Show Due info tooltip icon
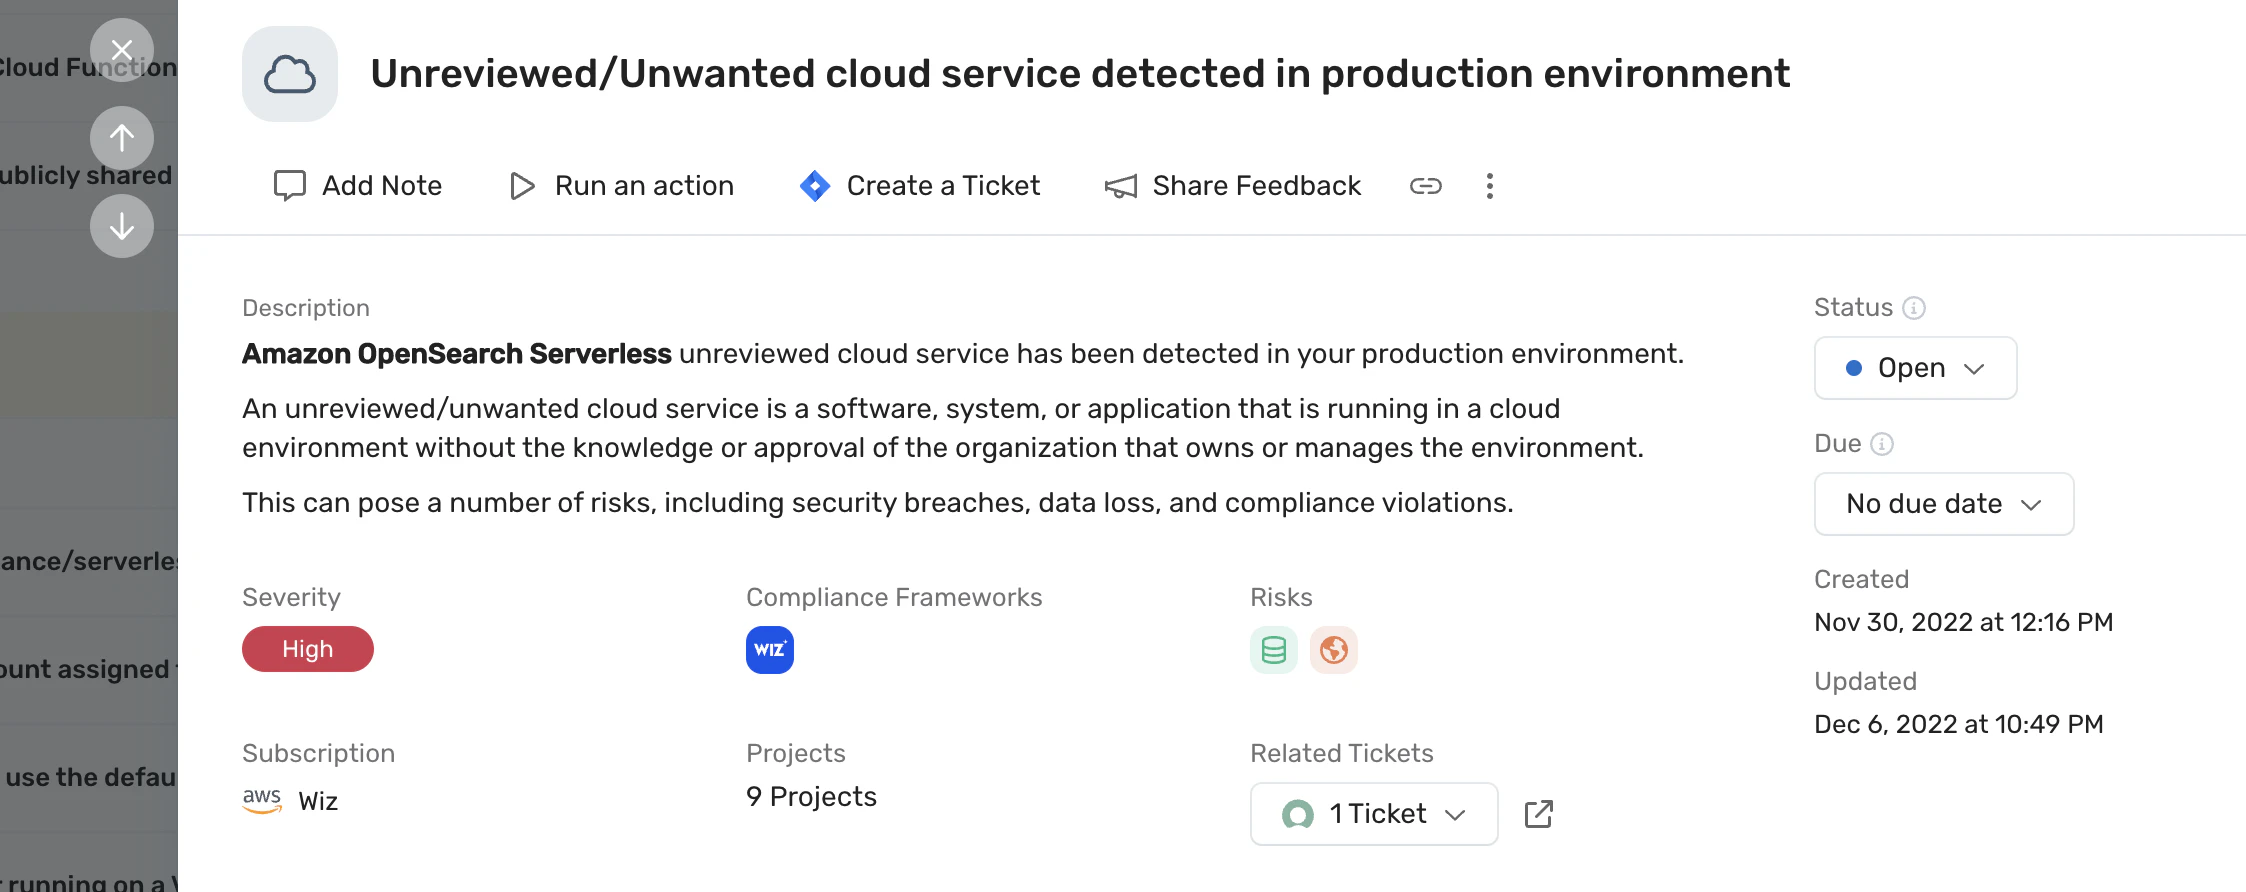 [x=1881, y=444]
